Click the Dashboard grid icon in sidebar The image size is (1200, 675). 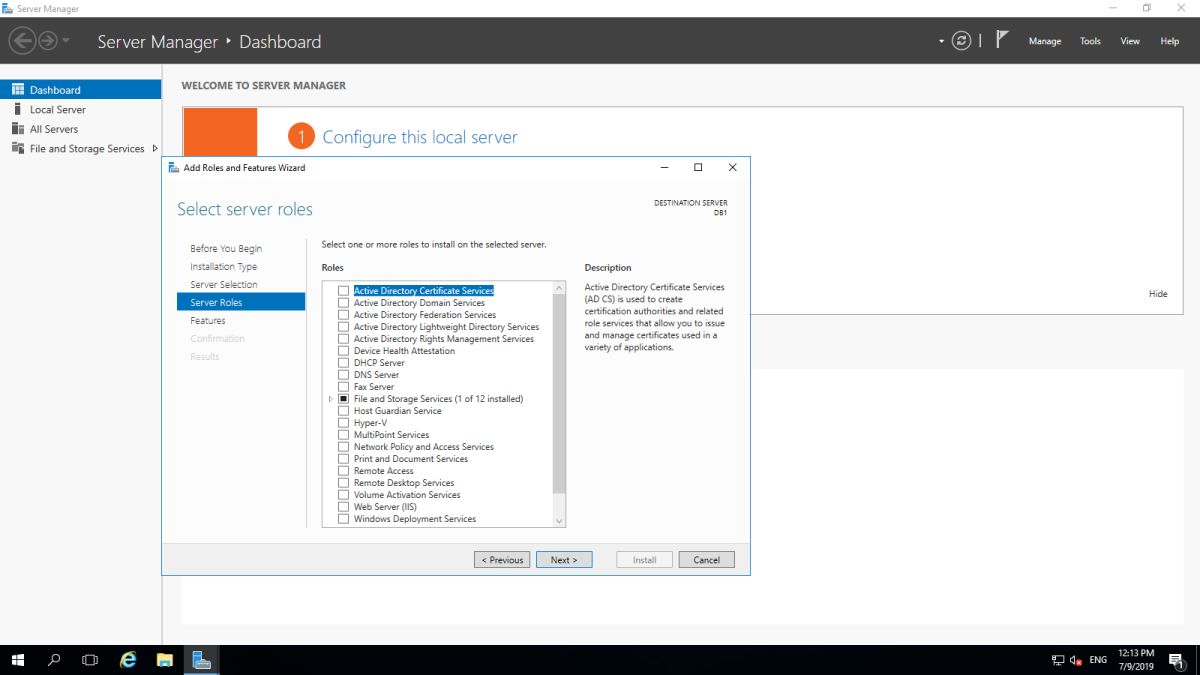pos(17,90)
